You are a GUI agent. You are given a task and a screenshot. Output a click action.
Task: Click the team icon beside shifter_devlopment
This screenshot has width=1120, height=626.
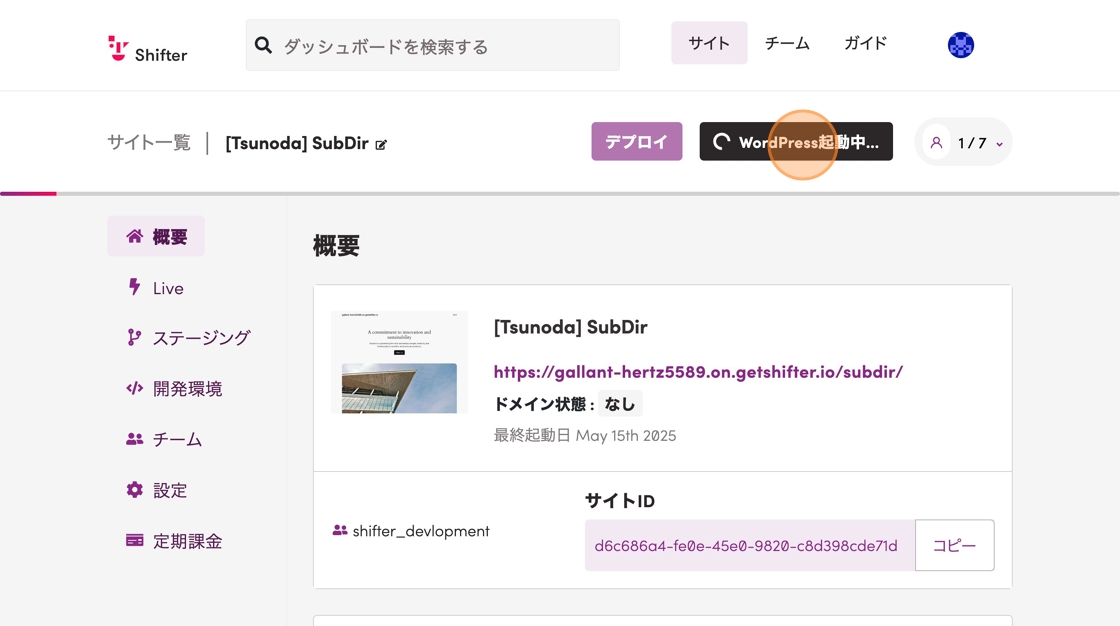pyautogui.click(x=340, y=530)
